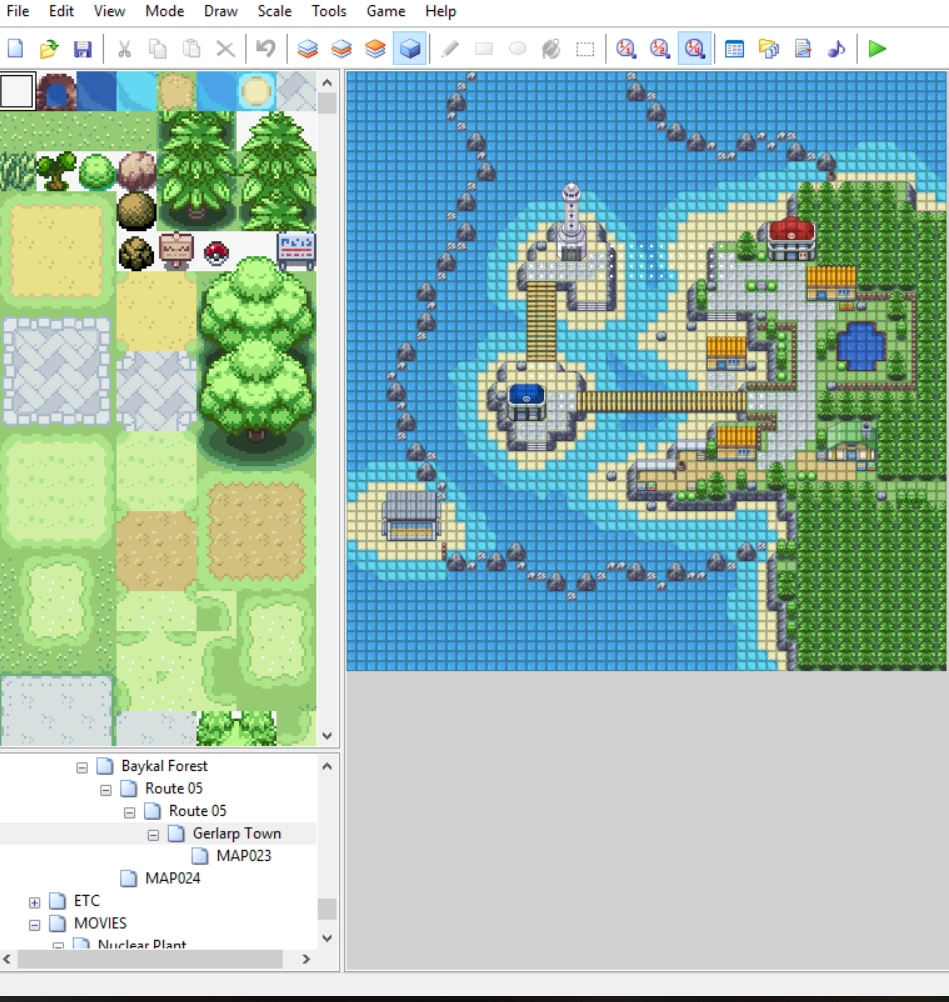The image size is (949, 1002).
Task: Select the Baykal Forest map
Action: click(164, 766)
